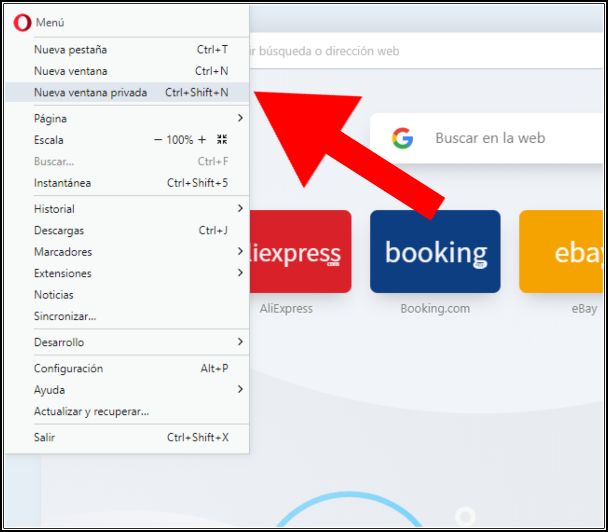Open Configuración settings entry

[x=127, y=368]
